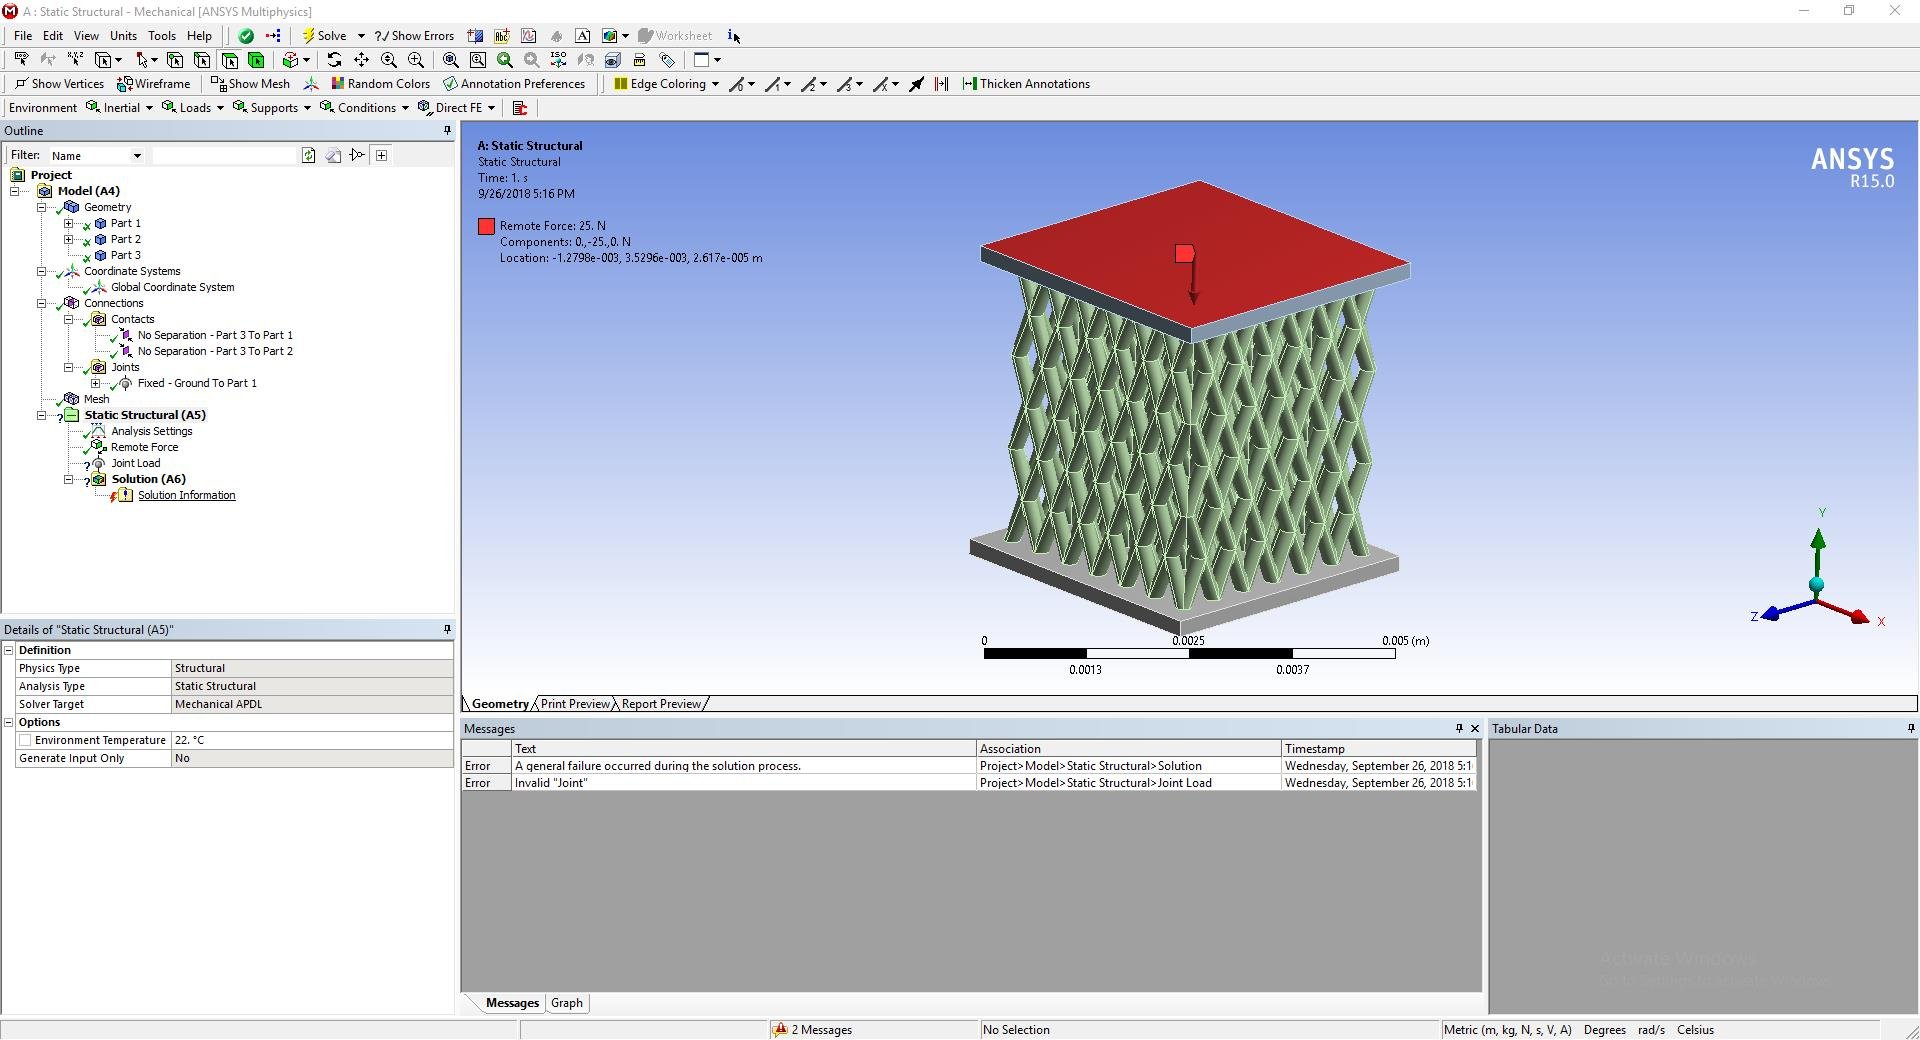Click the tags icon in toolbar
Screen dimensions: 1920x1040
click(667, 60)
